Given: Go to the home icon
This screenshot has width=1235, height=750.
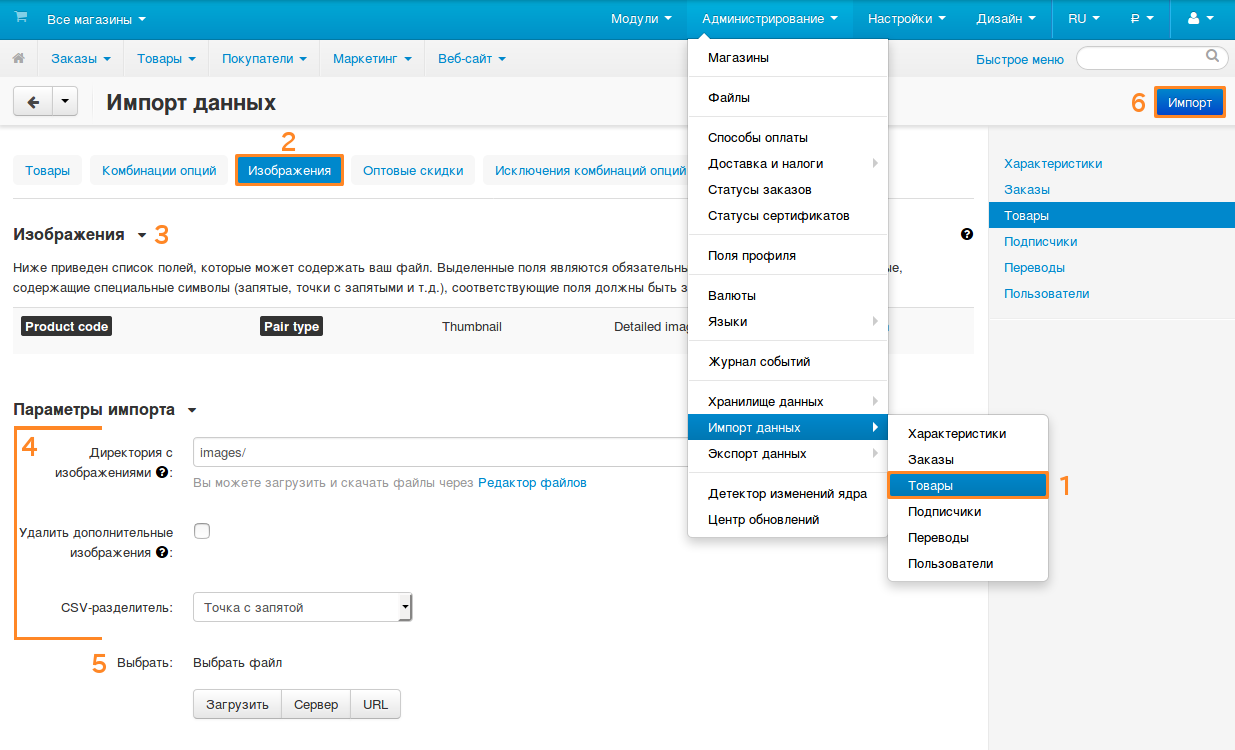Looking at the screenshot, I should click(18, 59).
